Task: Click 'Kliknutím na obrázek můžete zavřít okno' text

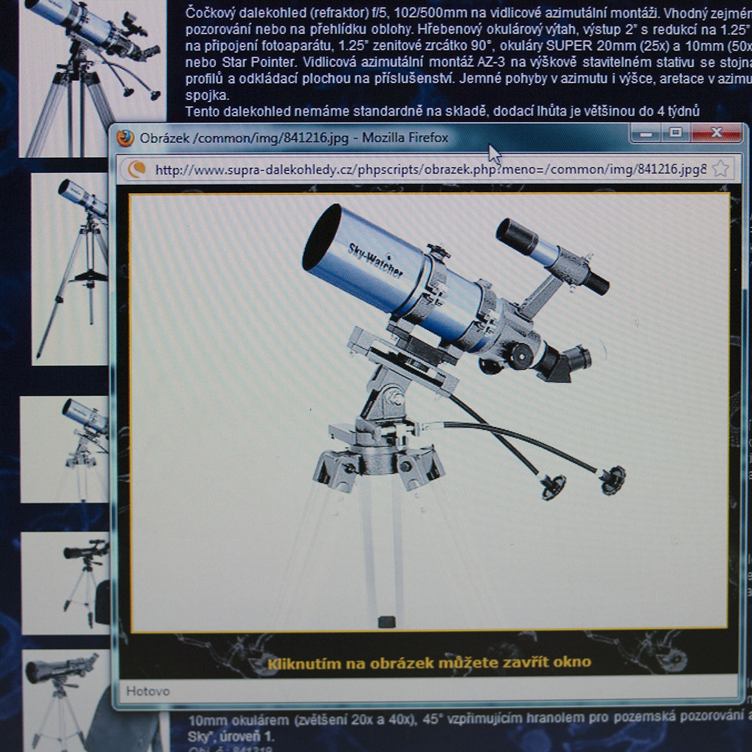Action: click(x=429, y=663)
